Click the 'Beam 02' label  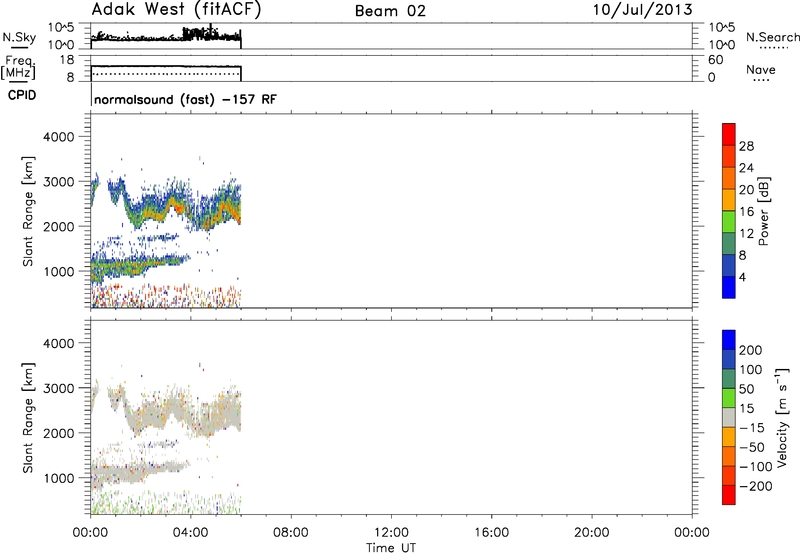pyautogui.click(x=390, y=11)
